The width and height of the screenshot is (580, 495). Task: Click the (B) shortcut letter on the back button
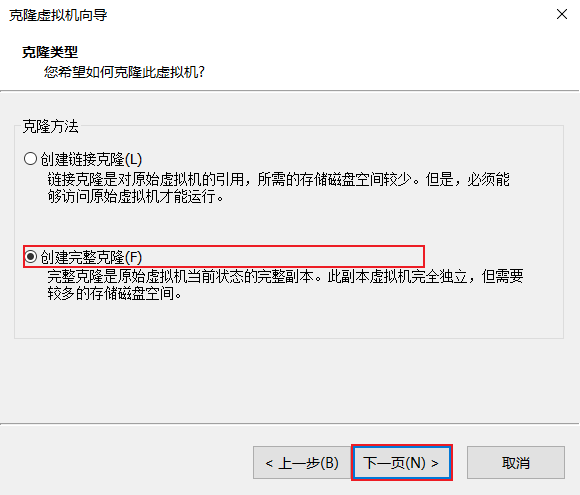pyautogui.click(x=329, y=463)
